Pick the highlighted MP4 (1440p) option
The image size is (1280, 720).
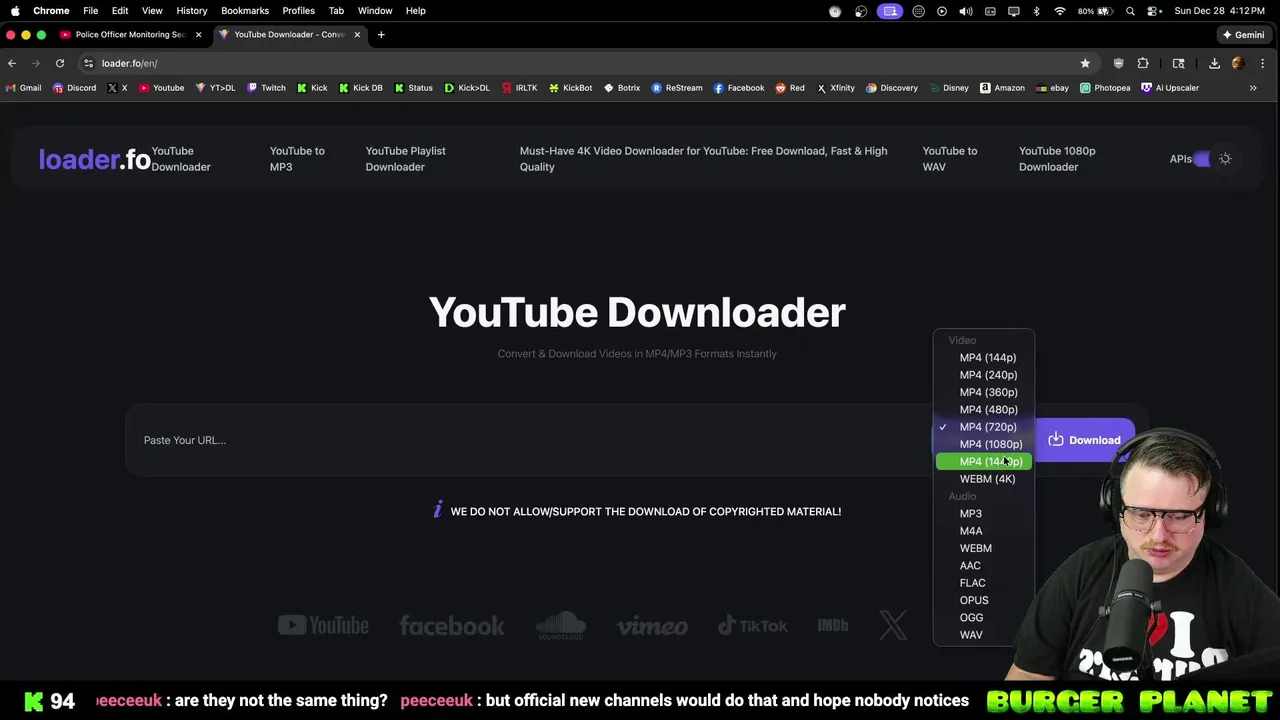coord(983,462)
